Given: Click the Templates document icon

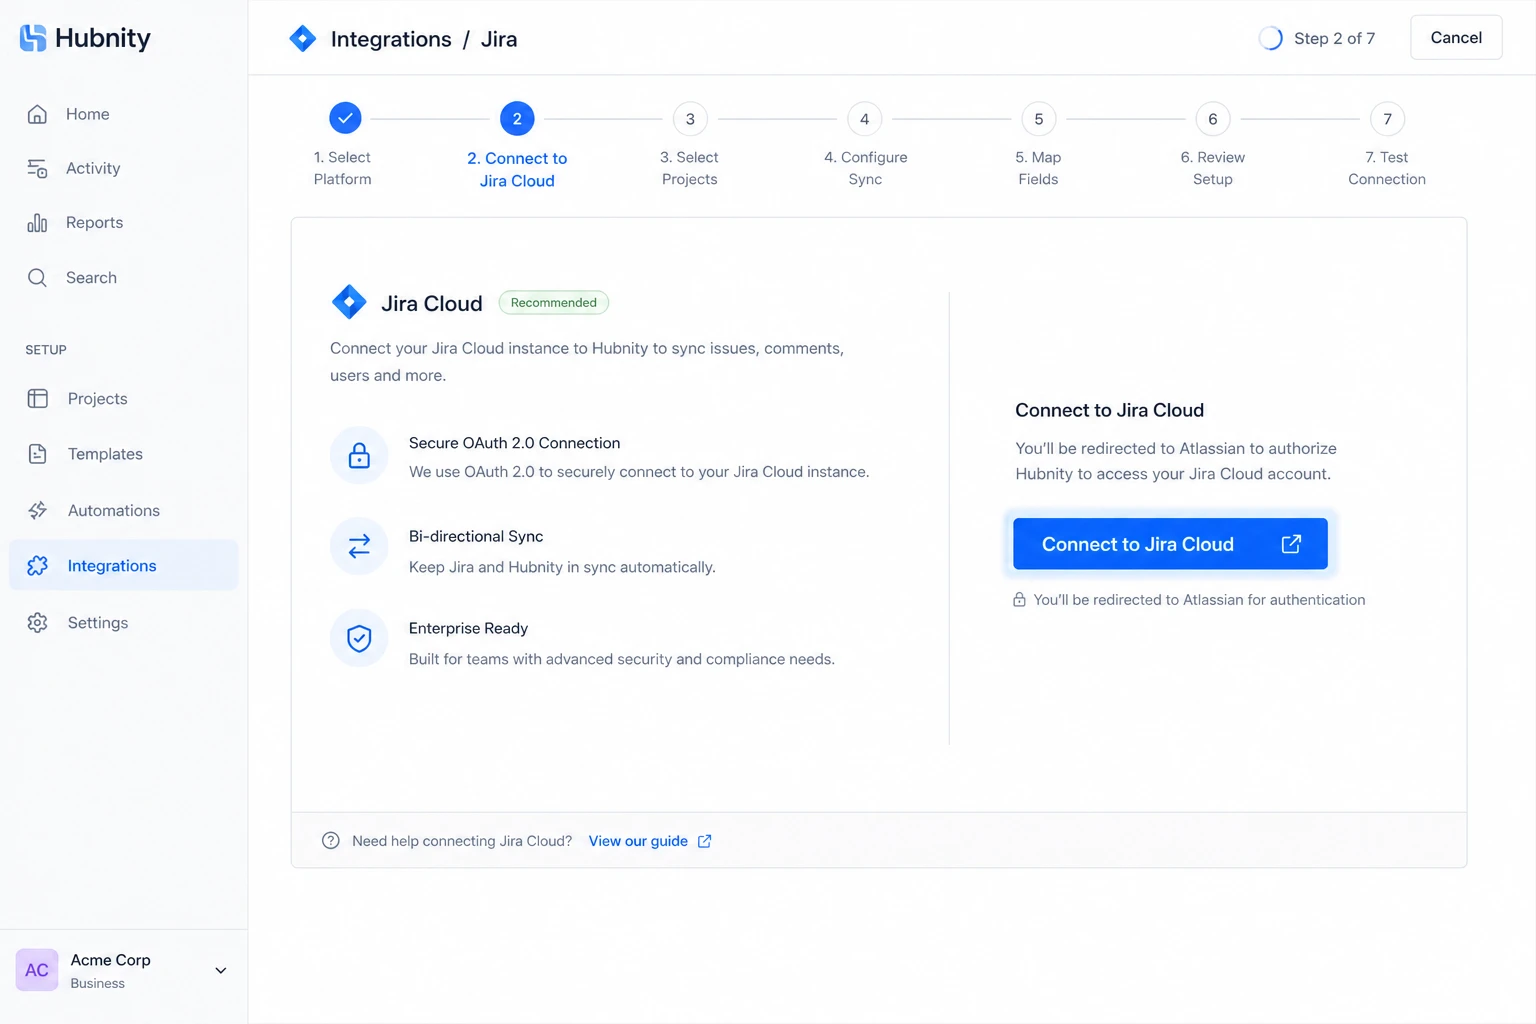Looking at the screenshot, I should point(38,454).
